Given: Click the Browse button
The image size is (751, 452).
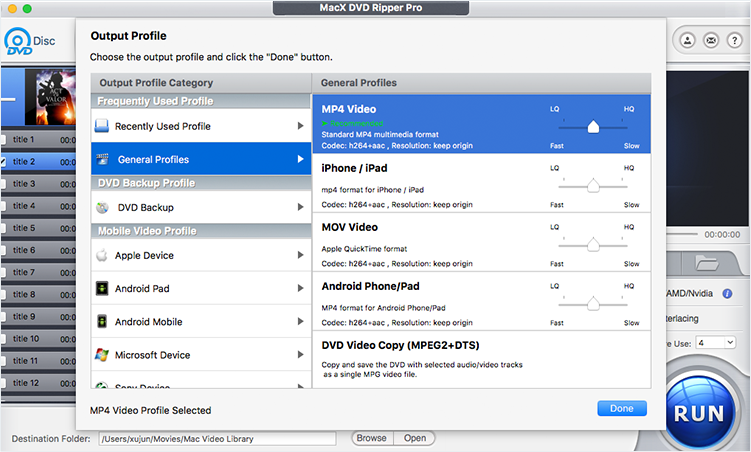Looking at the screenshot, I should 371,438.
